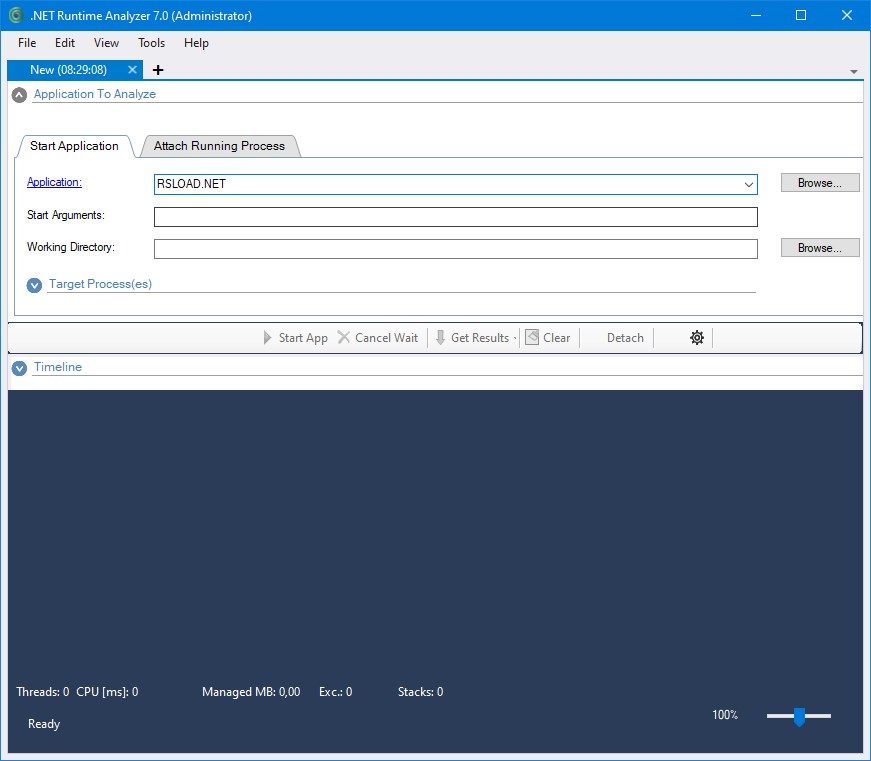
Task: Collapse the Timeline section
Action: tap(19, 368)
